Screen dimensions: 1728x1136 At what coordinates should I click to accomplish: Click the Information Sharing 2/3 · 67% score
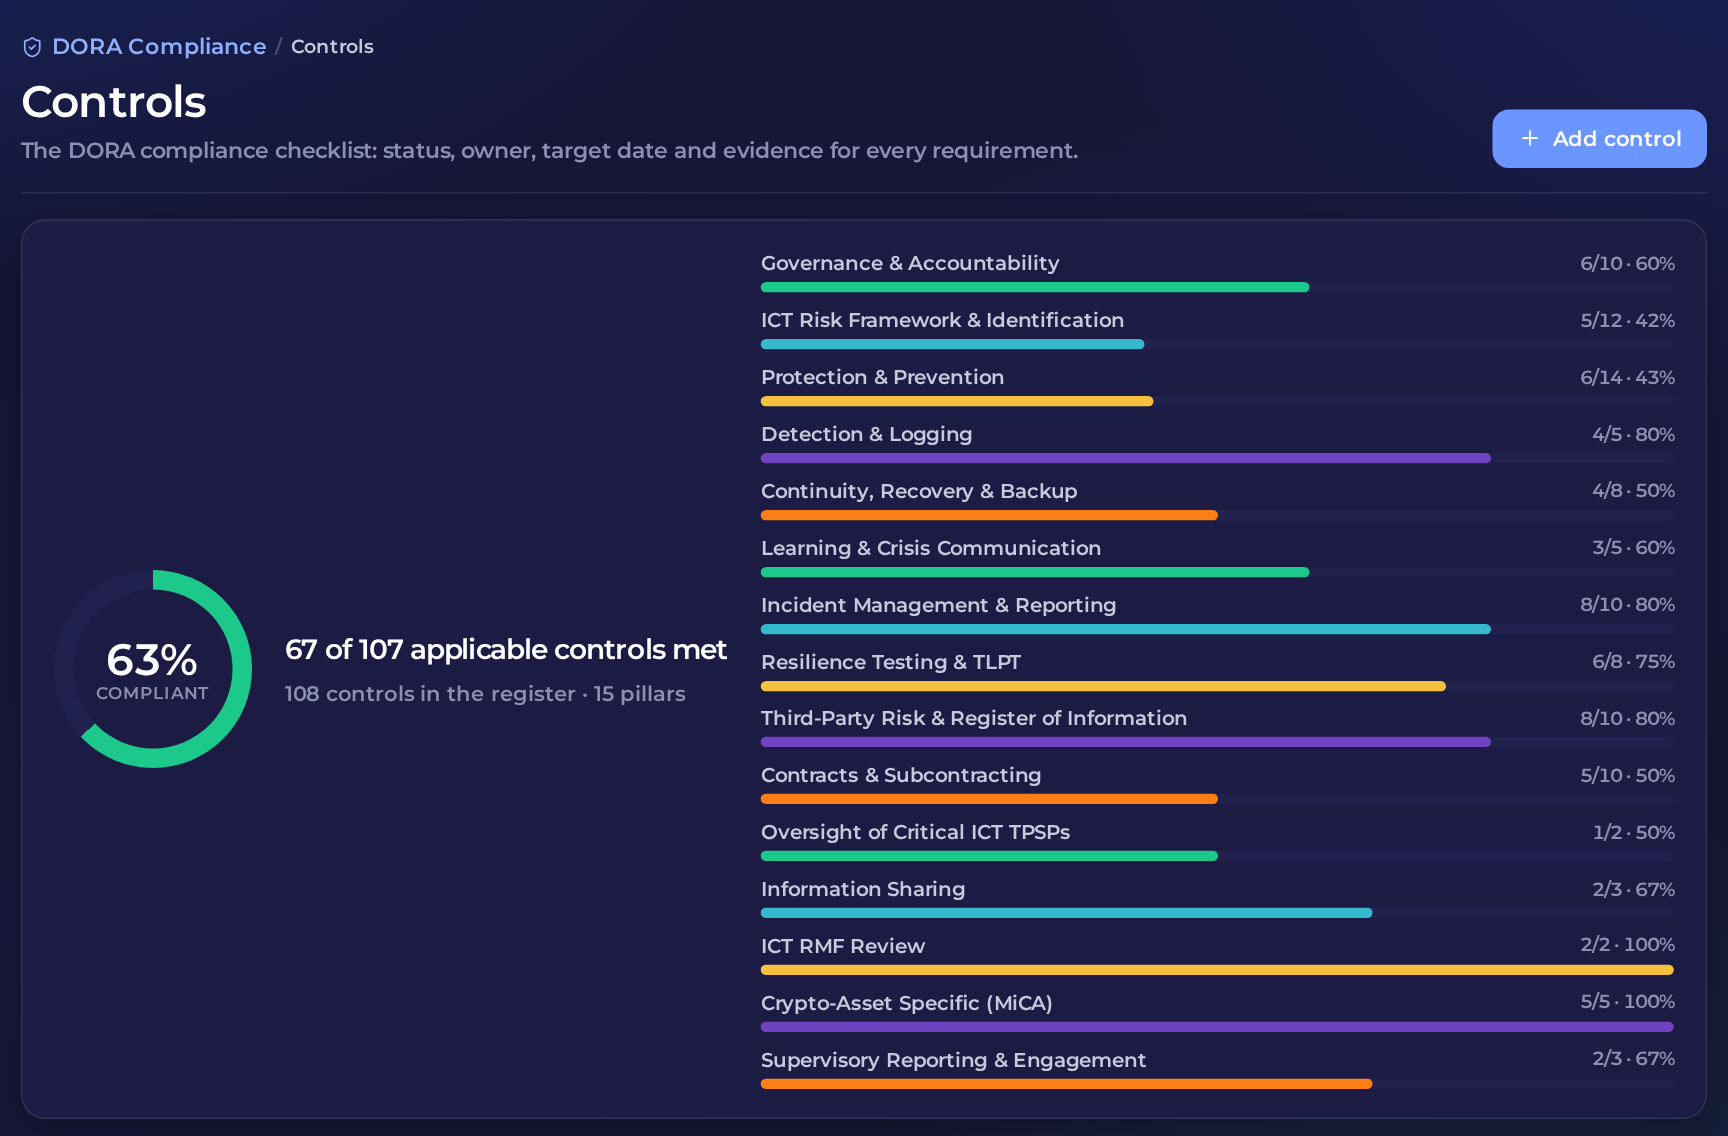point(1633,889)
